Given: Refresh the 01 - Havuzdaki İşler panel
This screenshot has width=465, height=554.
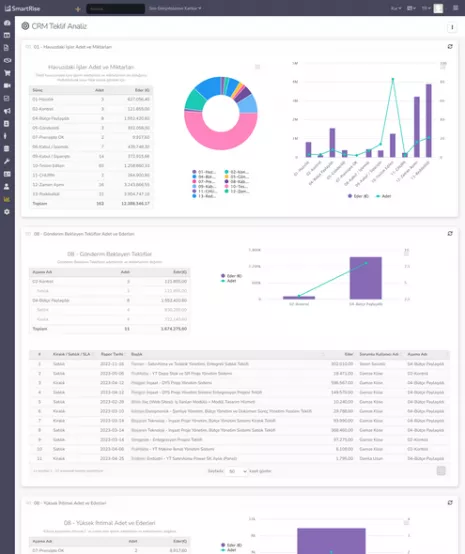Looking at the screenshot, I should (x=450, y=47).
